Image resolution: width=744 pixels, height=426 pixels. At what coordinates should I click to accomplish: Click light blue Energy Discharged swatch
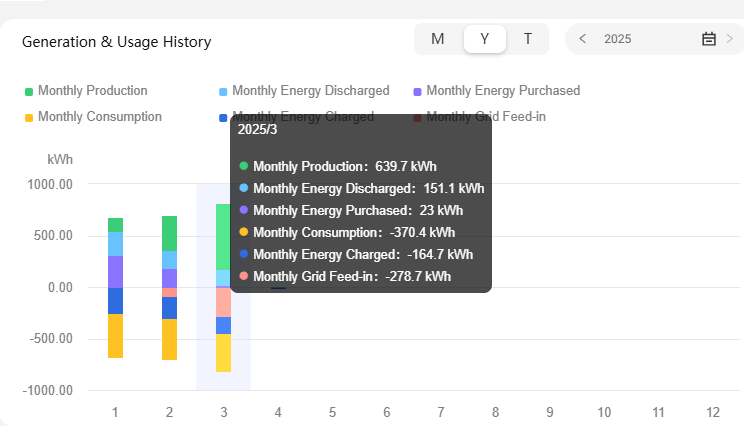pos(223,92)
